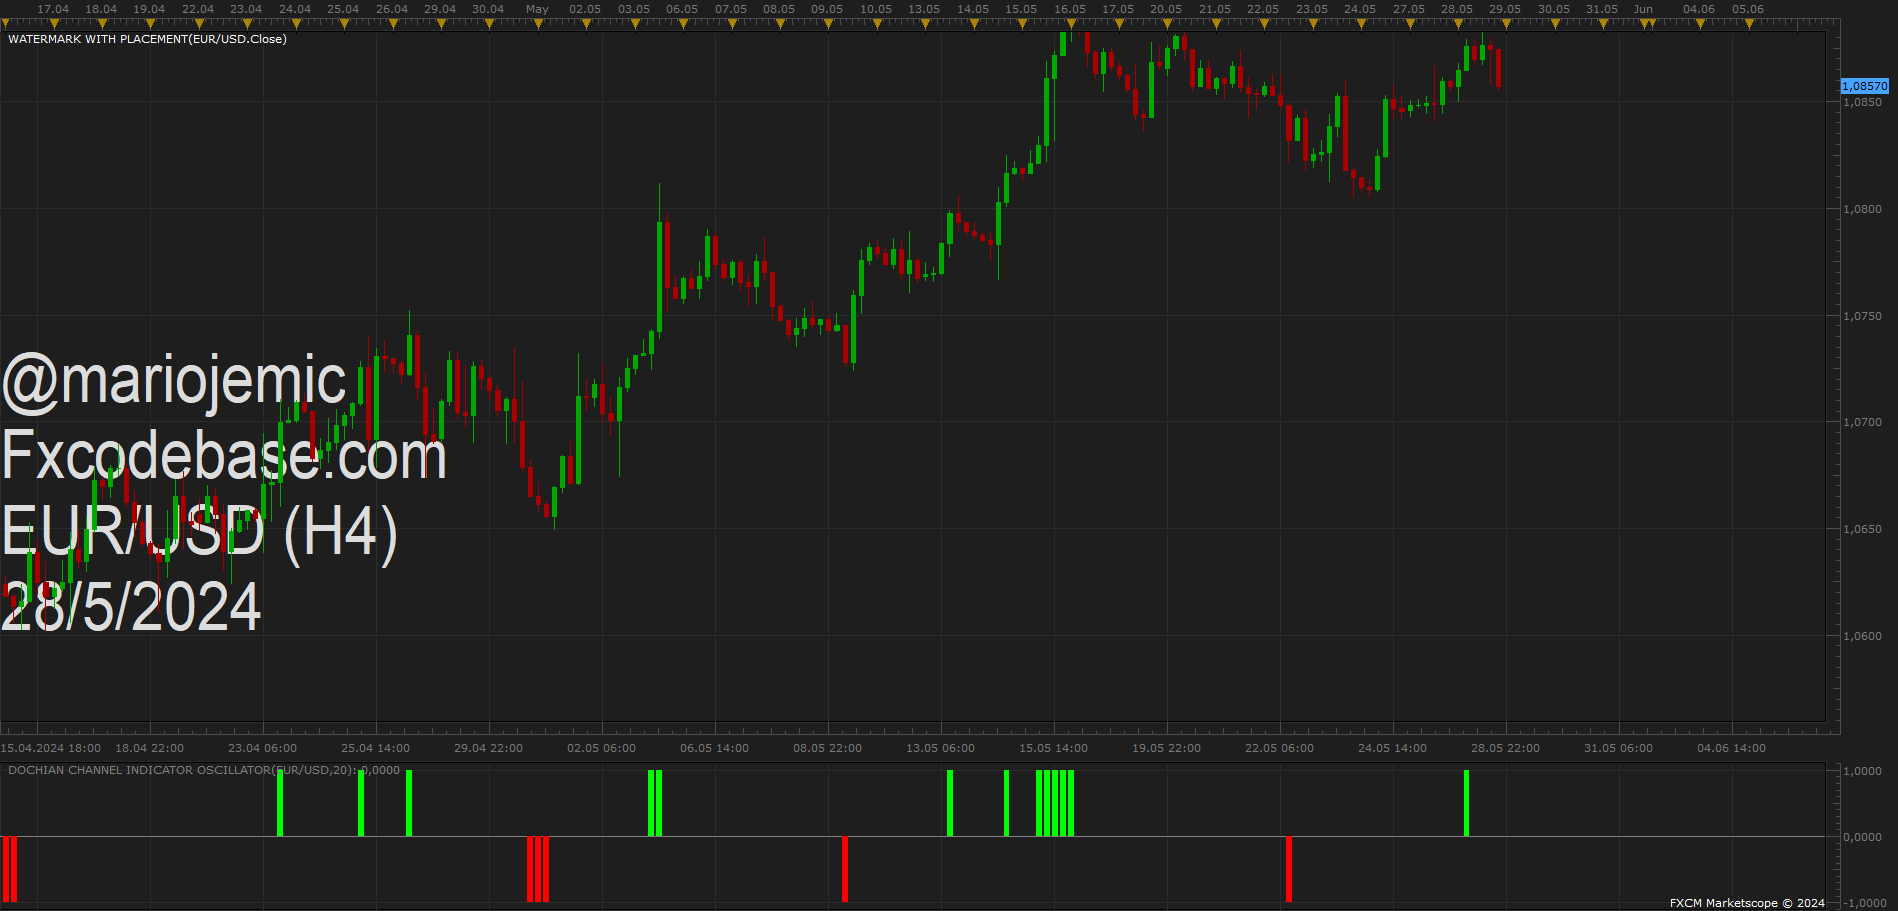Click the 26.04 date on the top axis
The height and width of the screenshot is (911, 1898).
(392, 9)
